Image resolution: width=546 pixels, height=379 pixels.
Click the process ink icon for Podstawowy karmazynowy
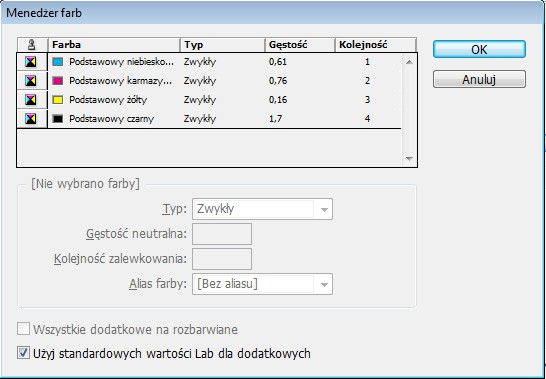(31, 81)
